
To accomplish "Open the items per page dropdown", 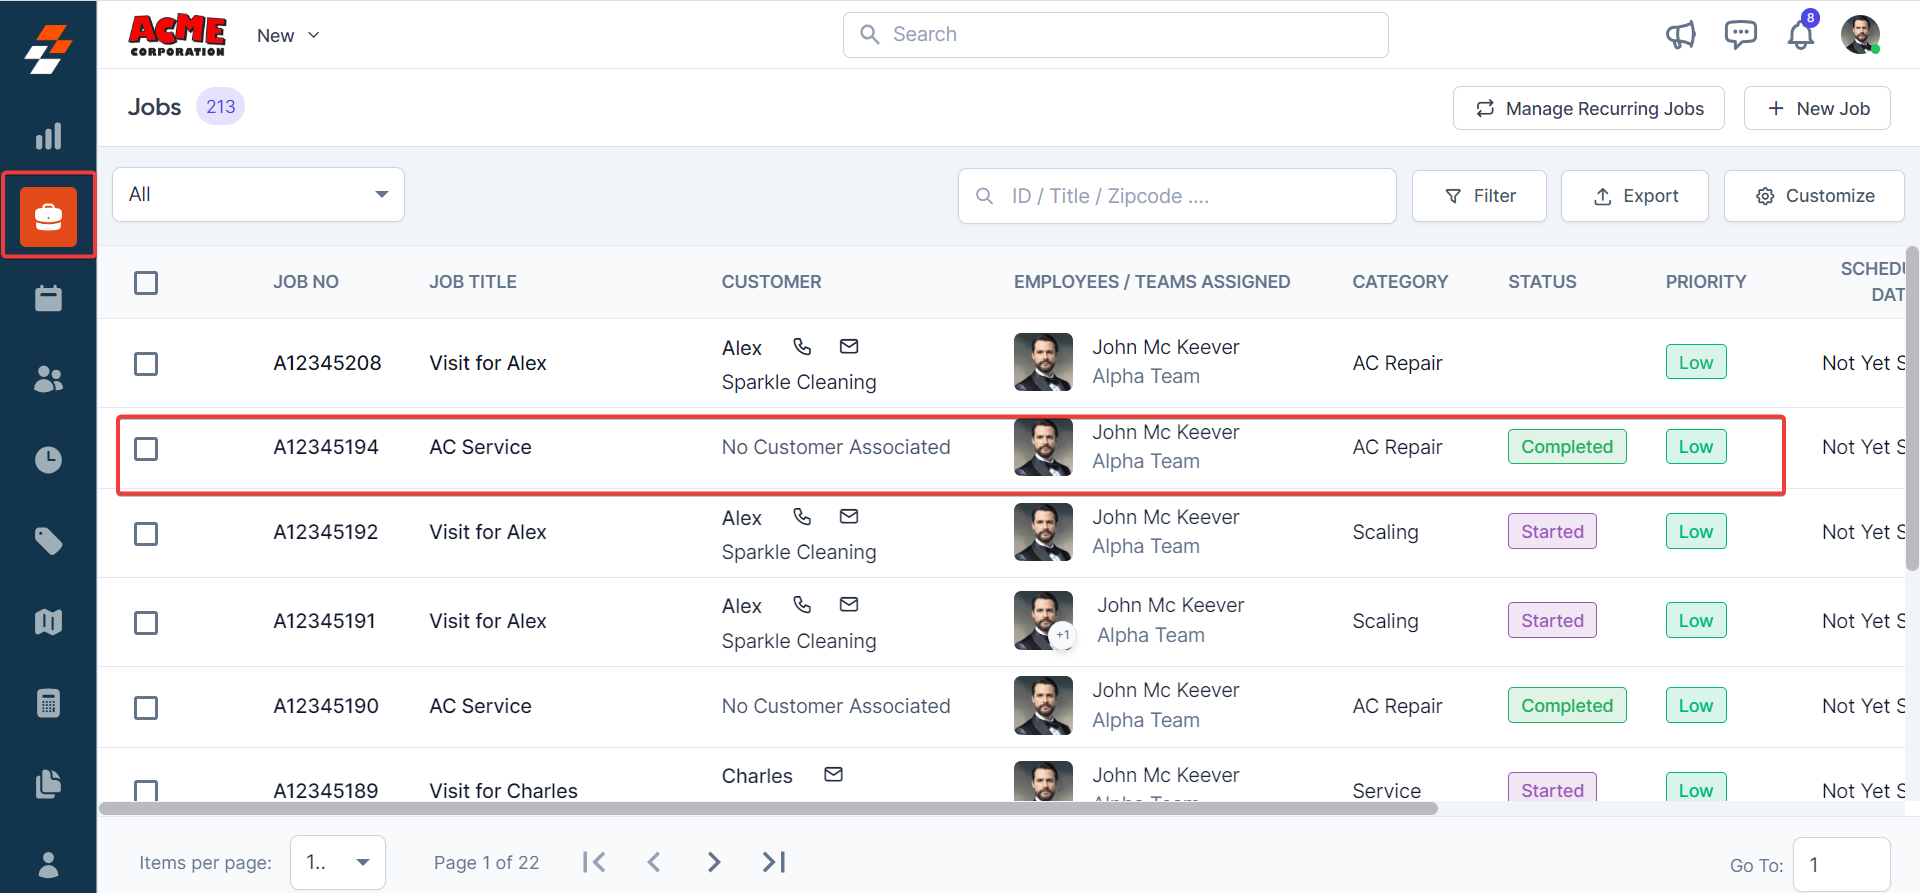I will click(337, 862).
